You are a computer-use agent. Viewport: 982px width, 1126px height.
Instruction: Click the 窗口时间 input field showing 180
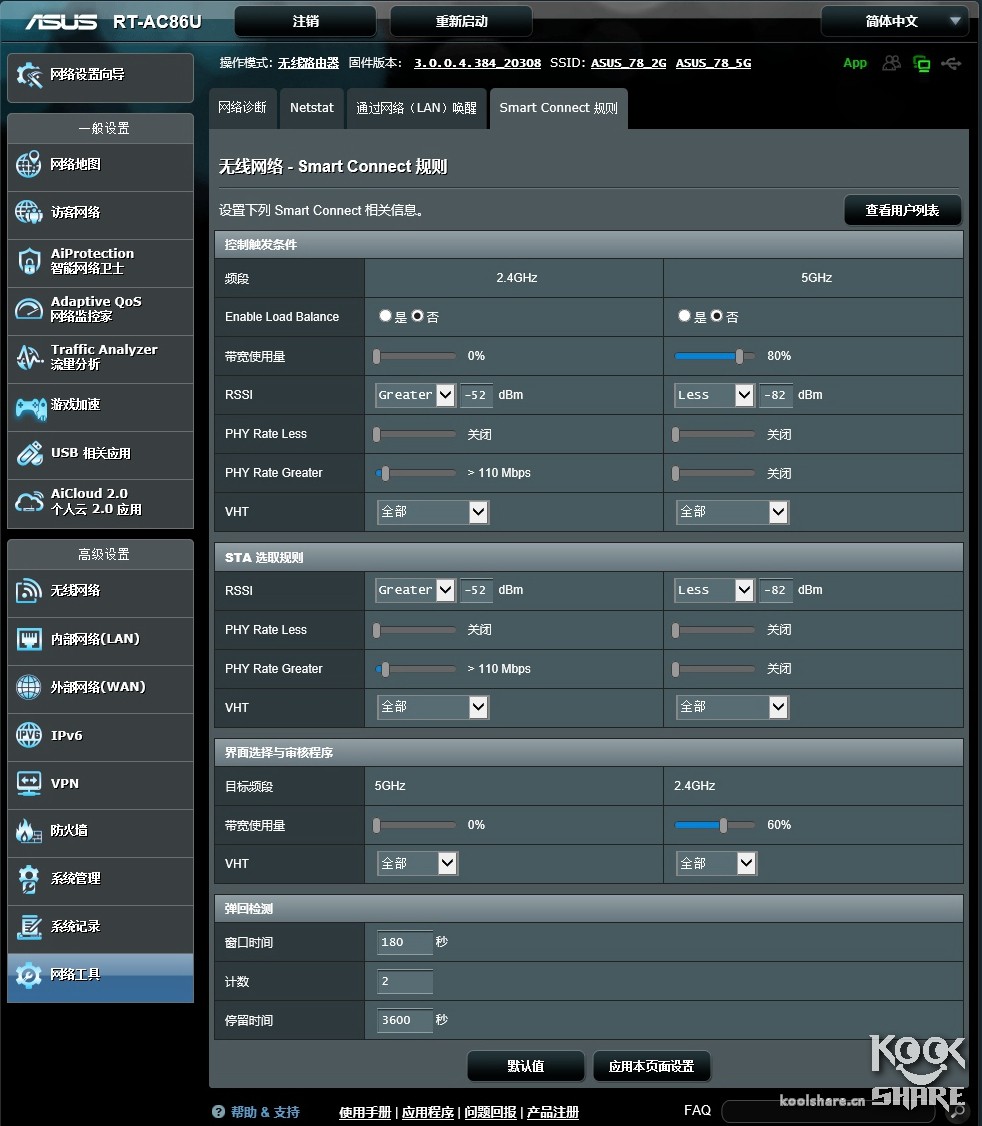tap(404, 942)
